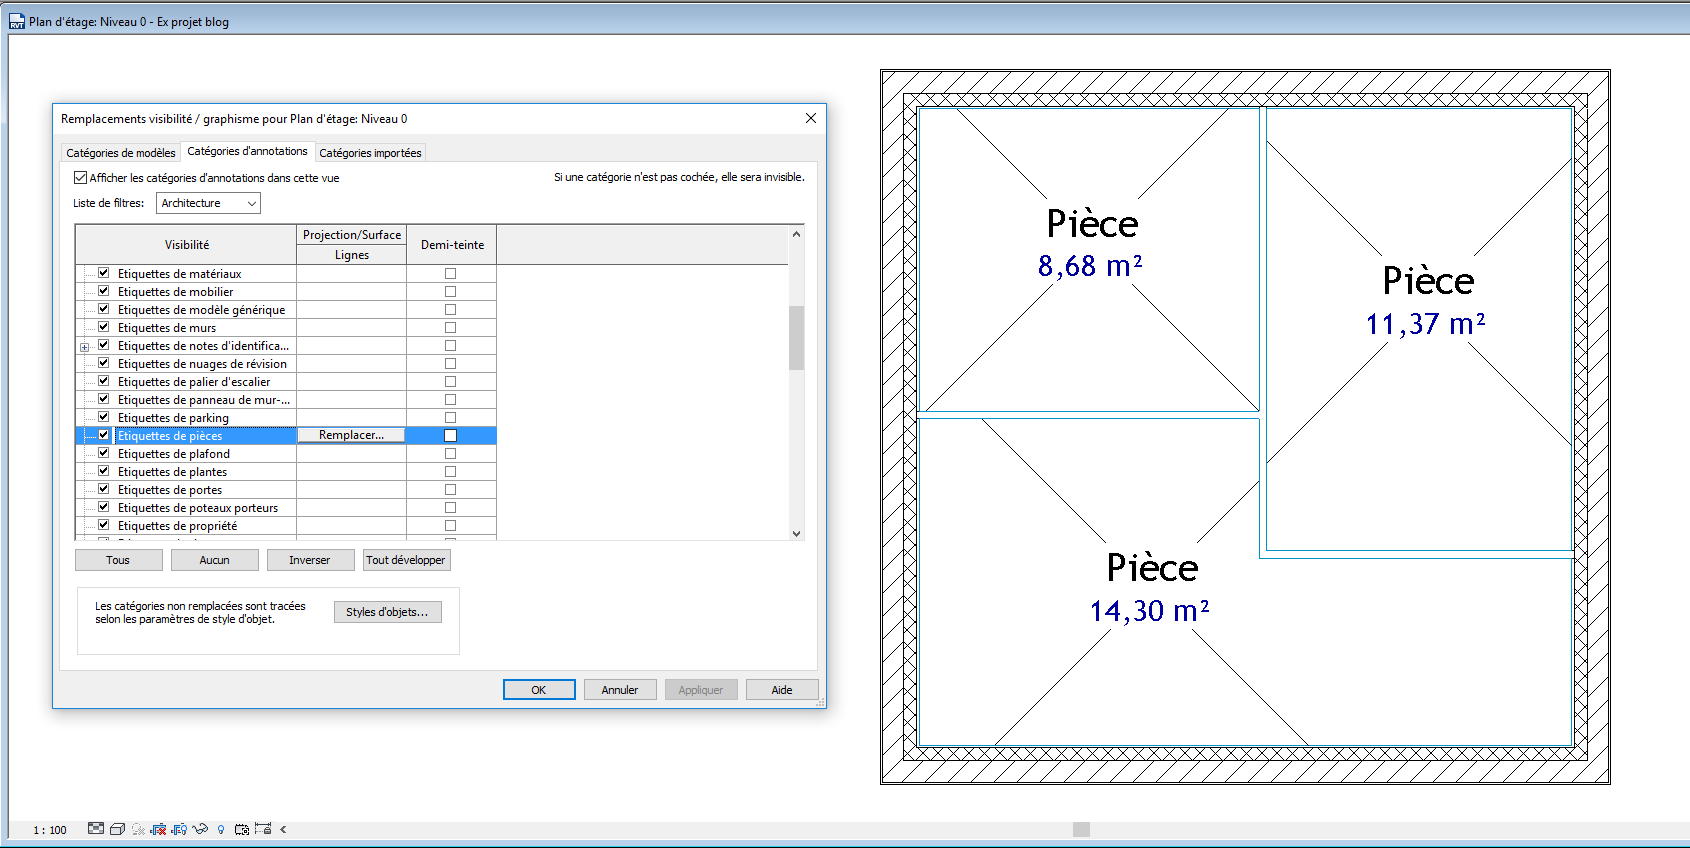Image resolution: width=1690 pixels, height=848 pixels.
Task: Click the greyed-out shadows icon in view bar
Action: pos(138,829)
